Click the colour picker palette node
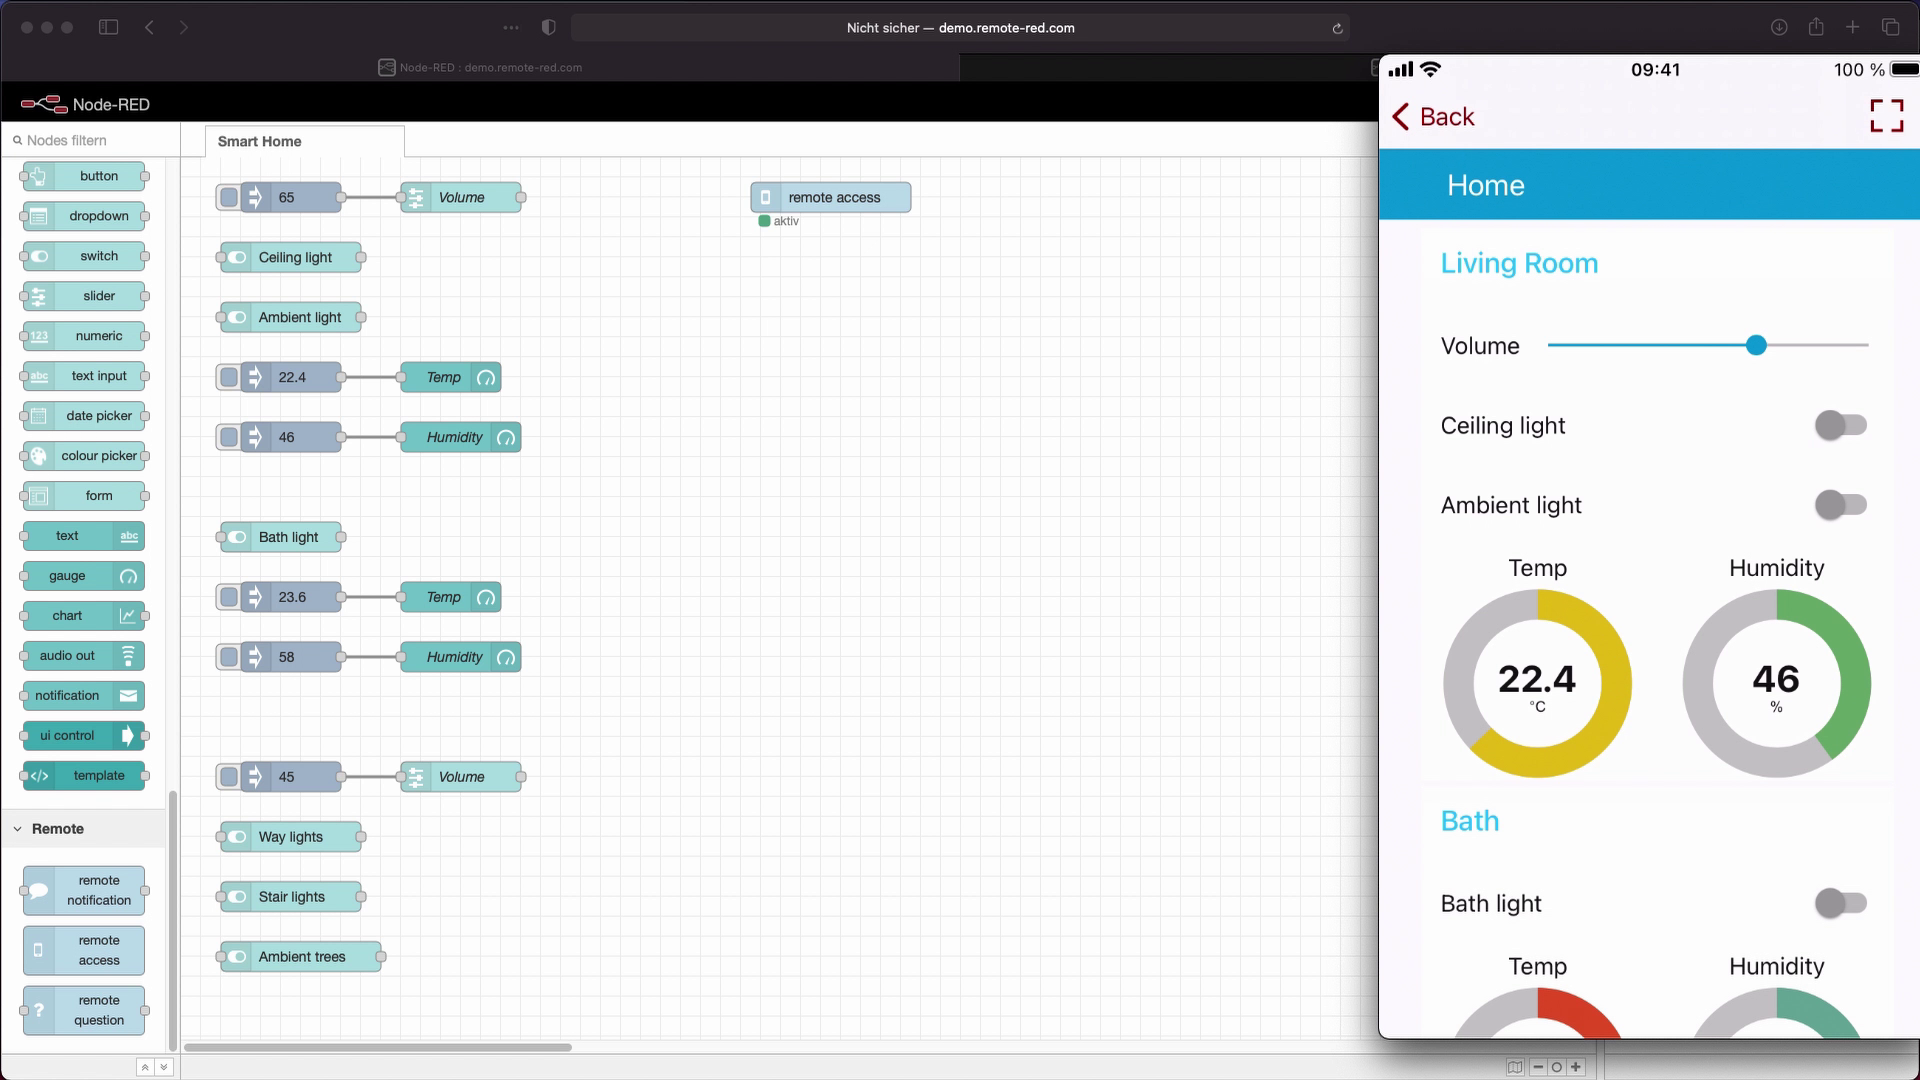Viewport: 1920px width, 1080px height. pyautogui.click(x=84, y=456)
